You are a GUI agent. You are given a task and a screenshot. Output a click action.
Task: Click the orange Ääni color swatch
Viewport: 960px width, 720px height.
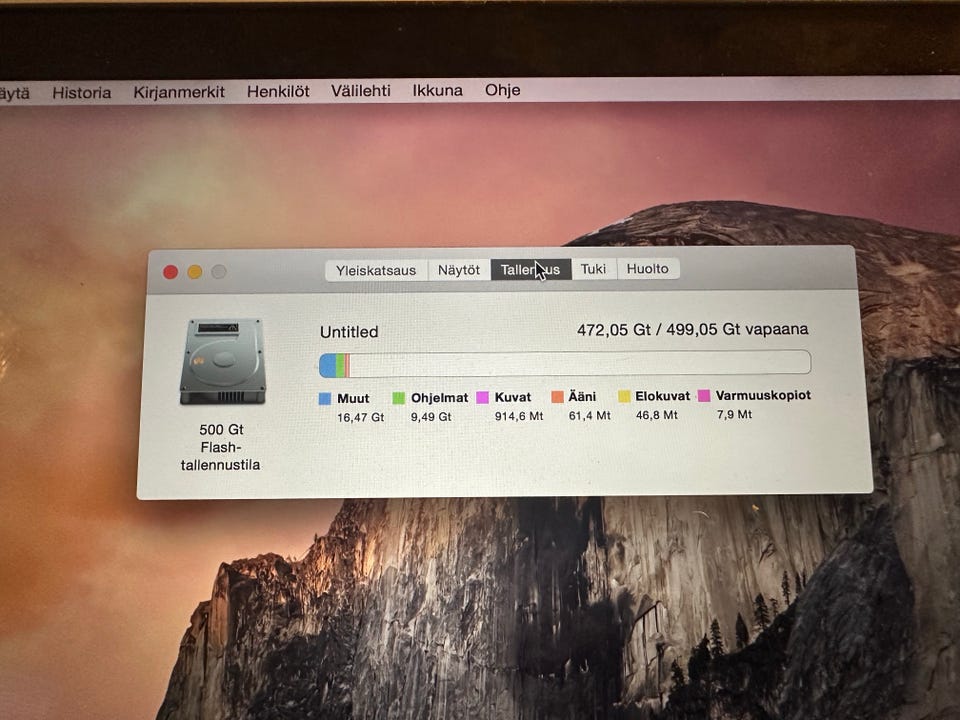click(557, 397)
